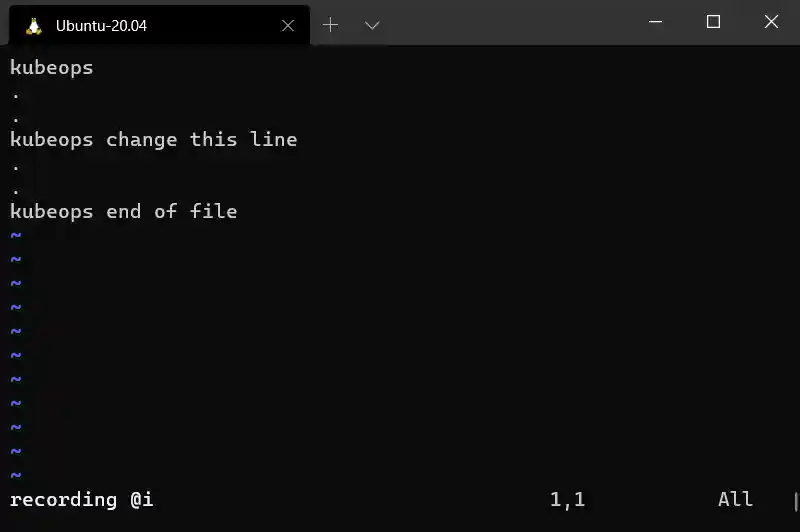Click the word "of" in the last text line
Screen dimensions: 800x532
click(x=165, y=212)
